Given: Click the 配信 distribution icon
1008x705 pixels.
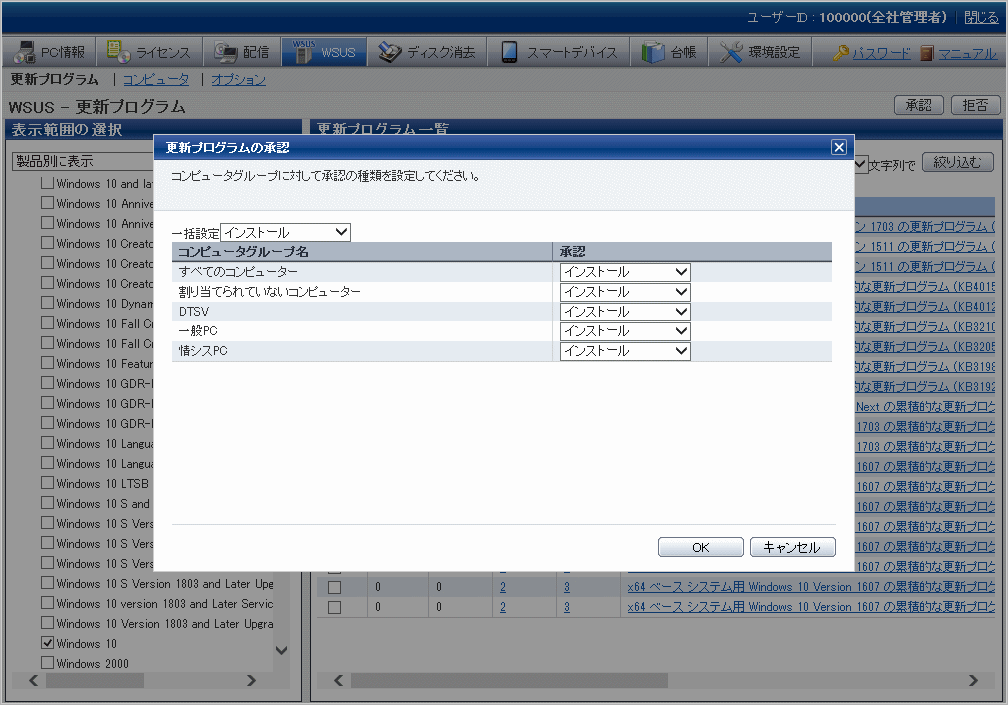Looking at the screenshot, I should tap(226, 52).
